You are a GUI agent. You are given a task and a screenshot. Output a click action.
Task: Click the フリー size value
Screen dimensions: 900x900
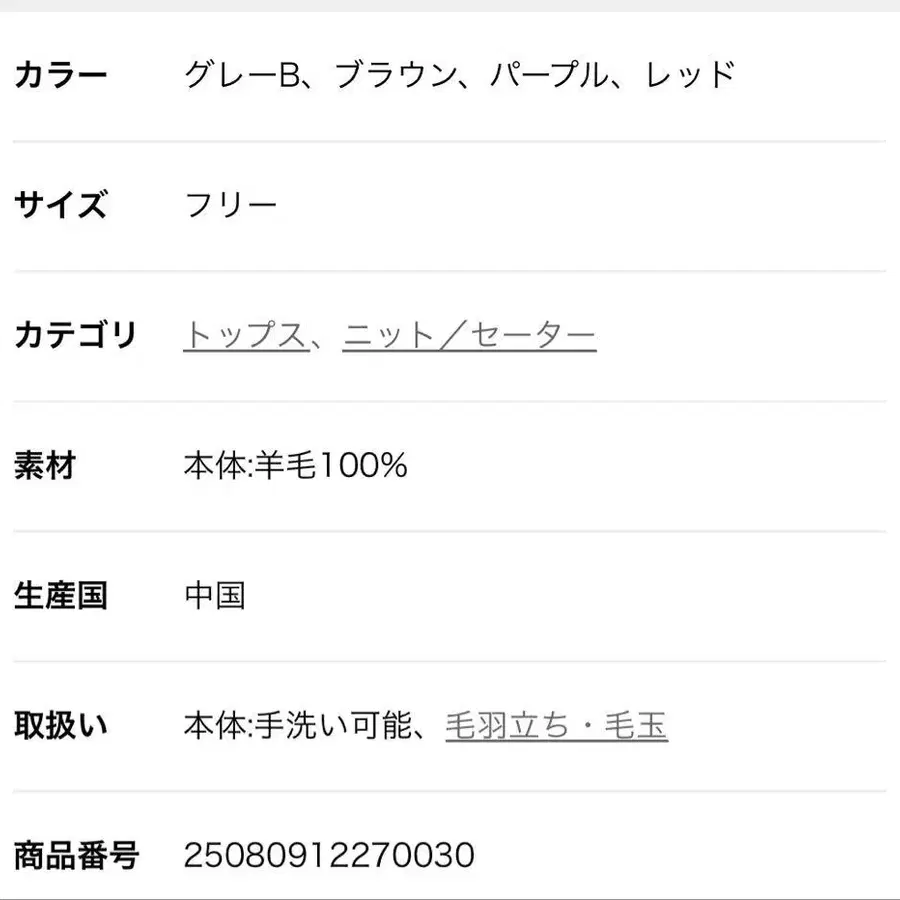(x=231, y=206)
